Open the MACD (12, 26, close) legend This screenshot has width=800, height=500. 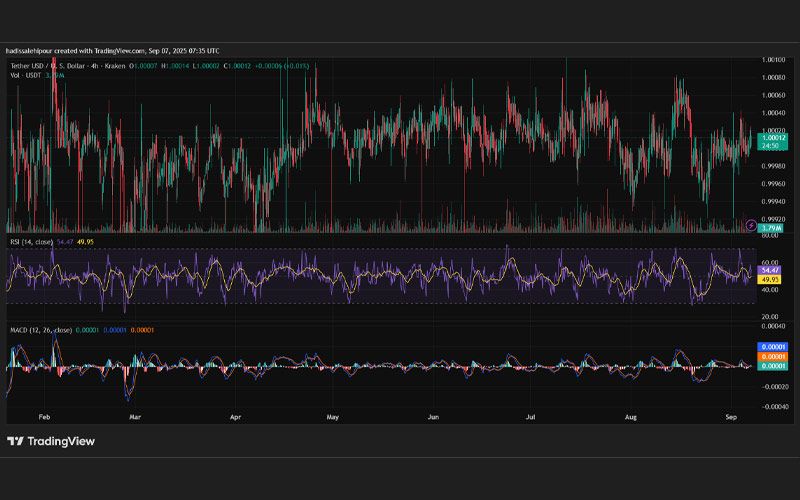click(x=41, y=330)
